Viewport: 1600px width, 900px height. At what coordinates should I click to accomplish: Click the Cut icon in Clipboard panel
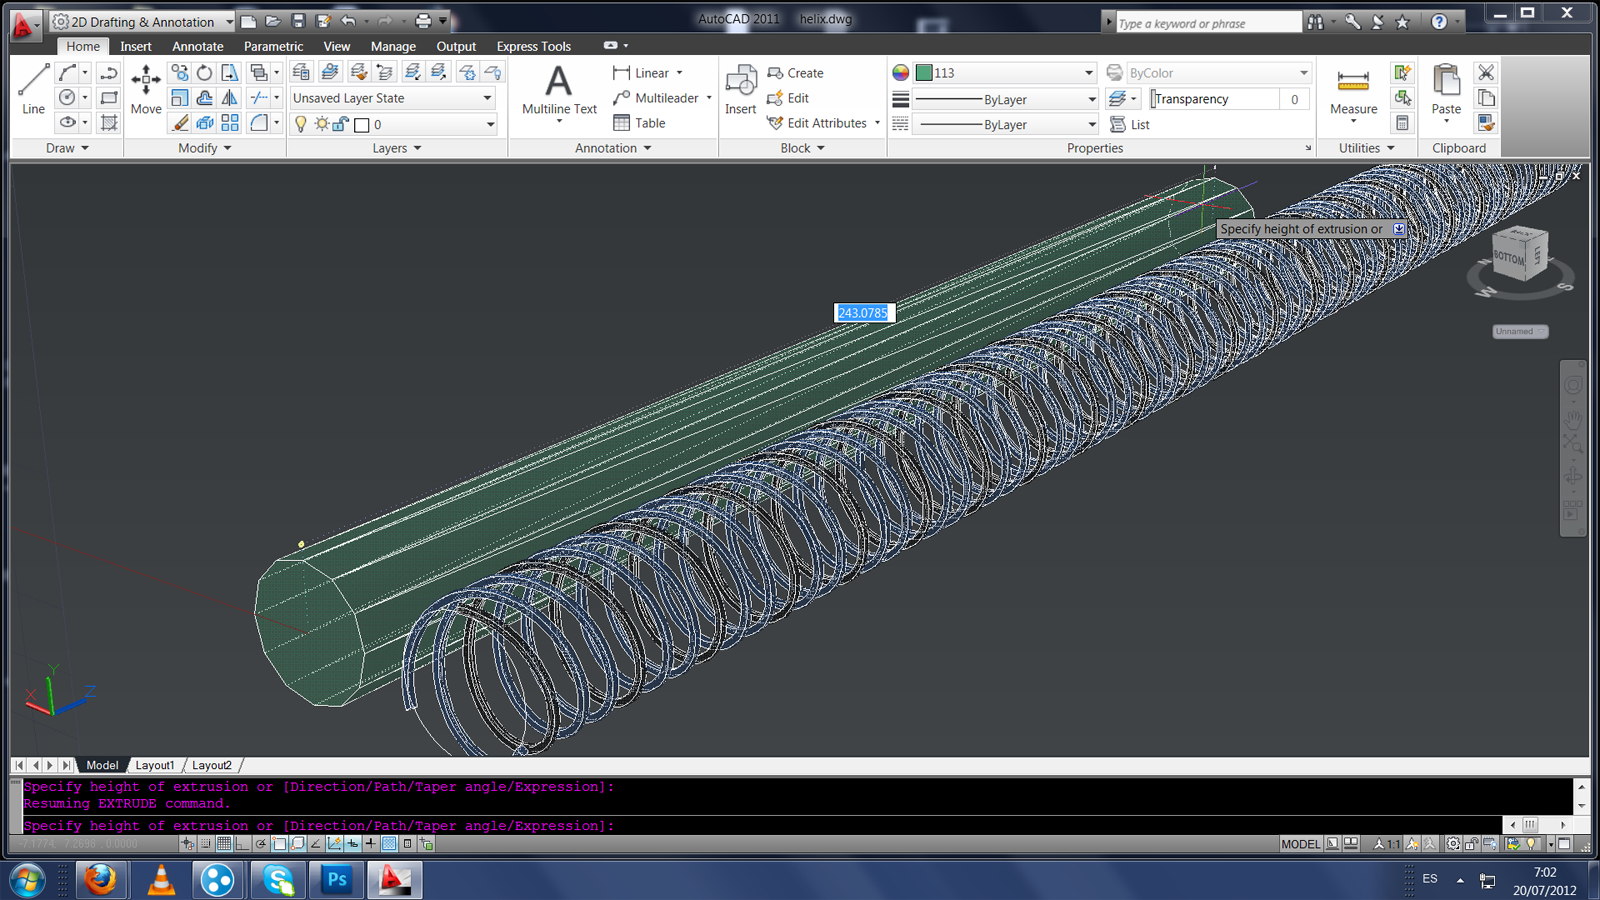[x=1486, y=73]
